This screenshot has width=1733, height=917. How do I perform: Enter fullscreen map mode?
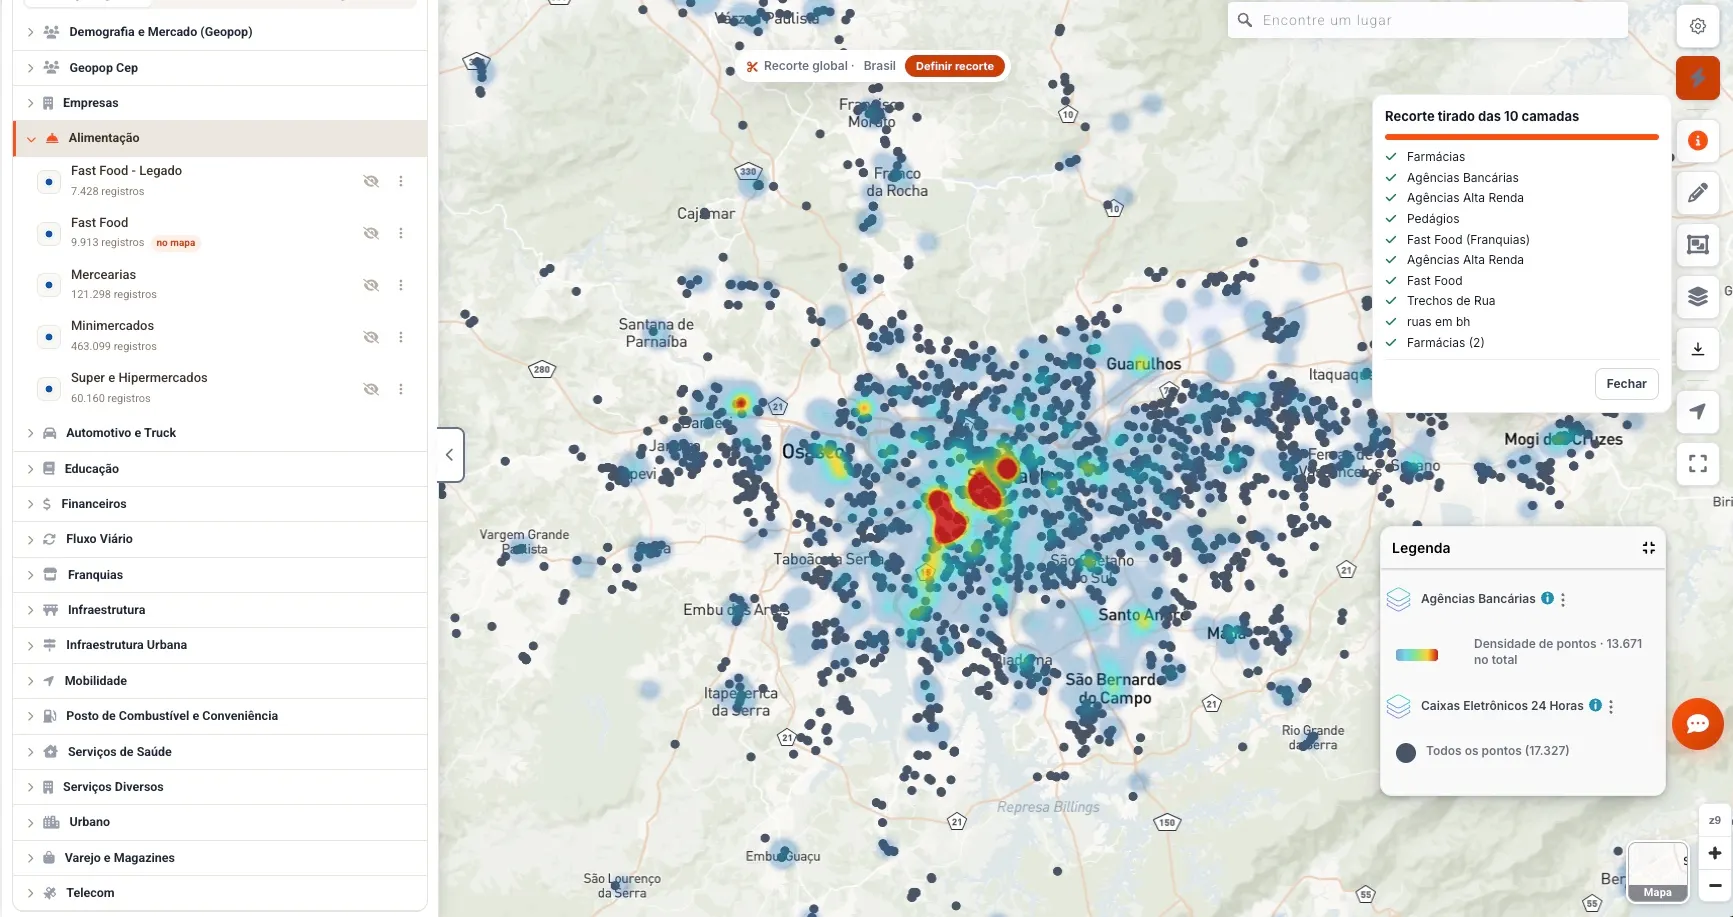tap(1698, 463)
